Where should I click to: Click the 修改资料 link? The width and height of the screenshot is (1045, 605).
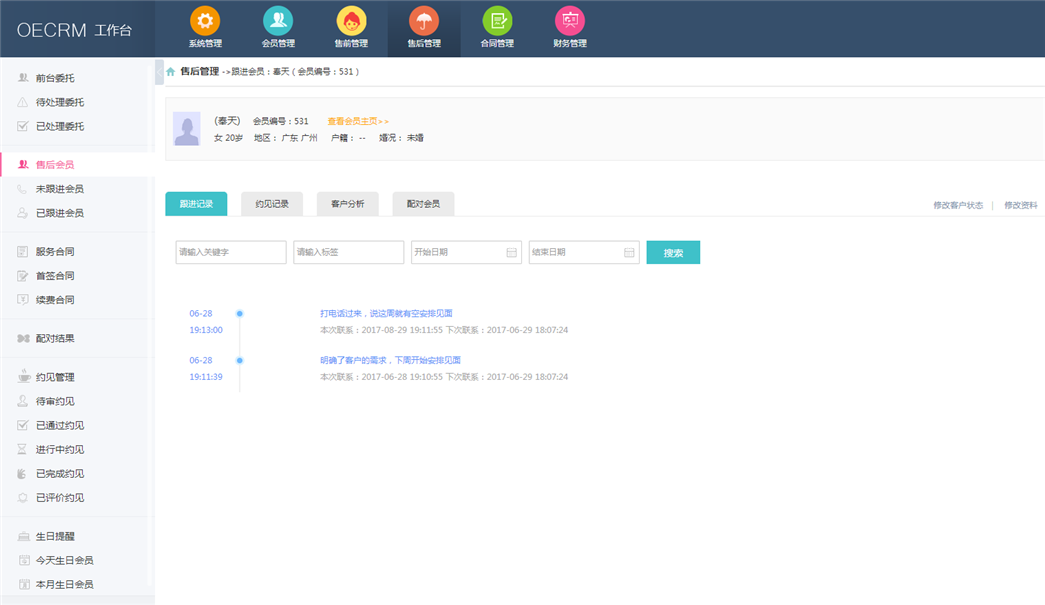click(1020, 205)
